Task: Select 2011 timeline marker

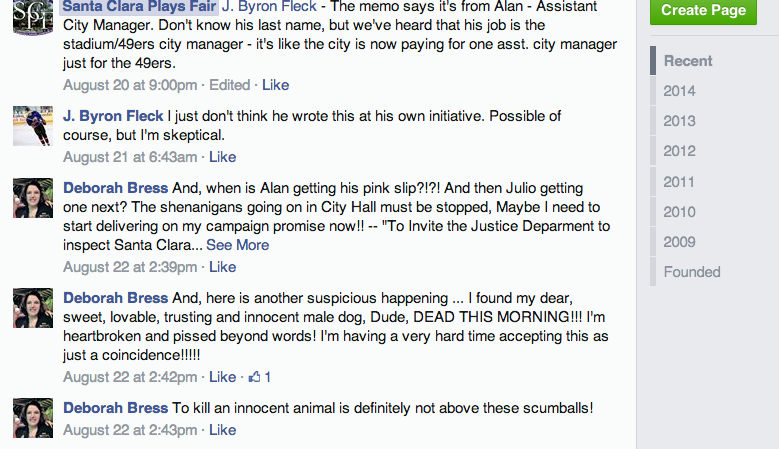Action: point(679,182)
